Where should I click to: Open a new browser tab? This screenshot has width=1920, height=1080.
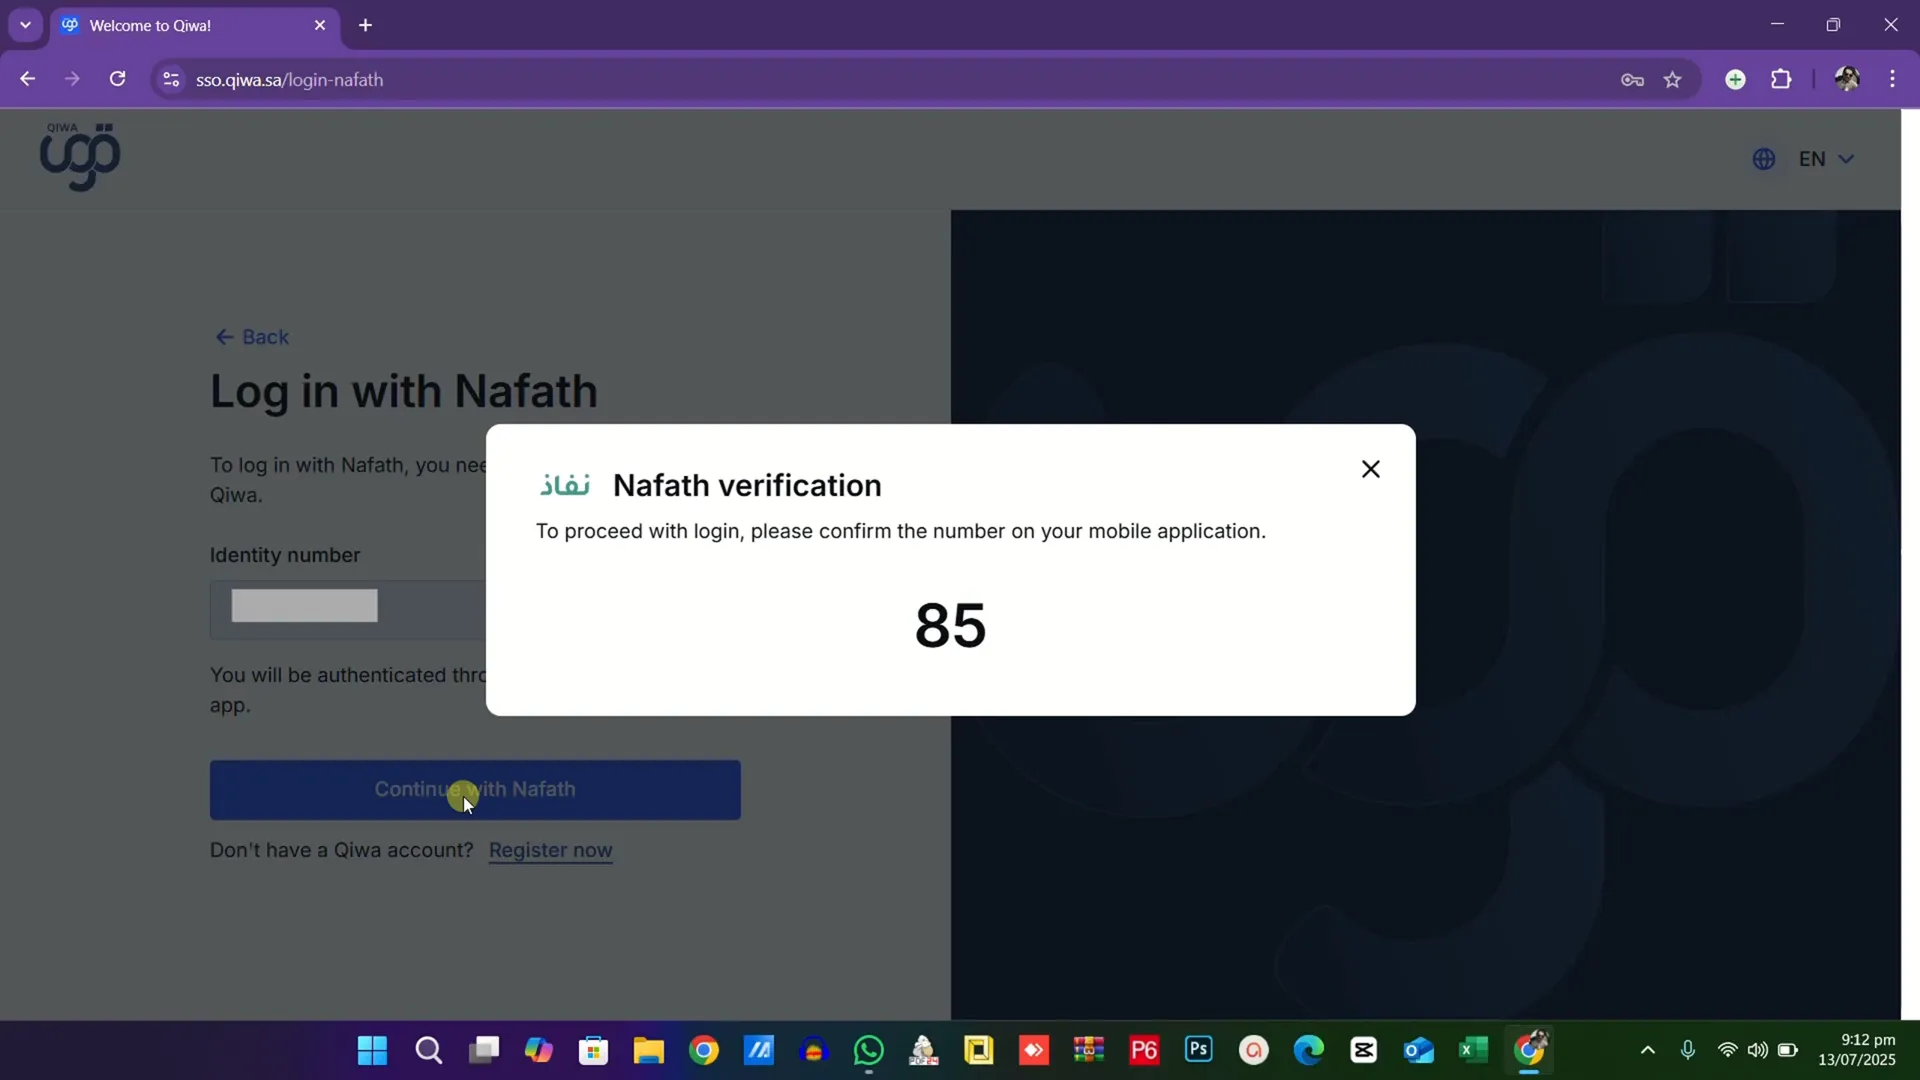point(365,25)
